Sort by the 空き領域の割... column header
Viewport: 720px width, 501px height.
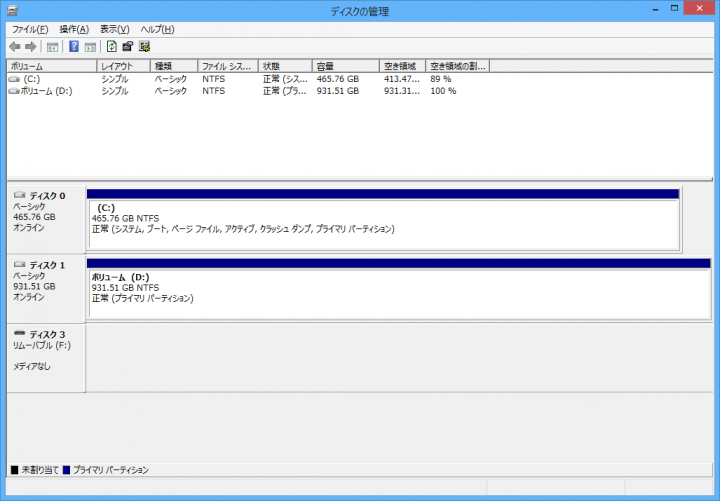point(458,66)
